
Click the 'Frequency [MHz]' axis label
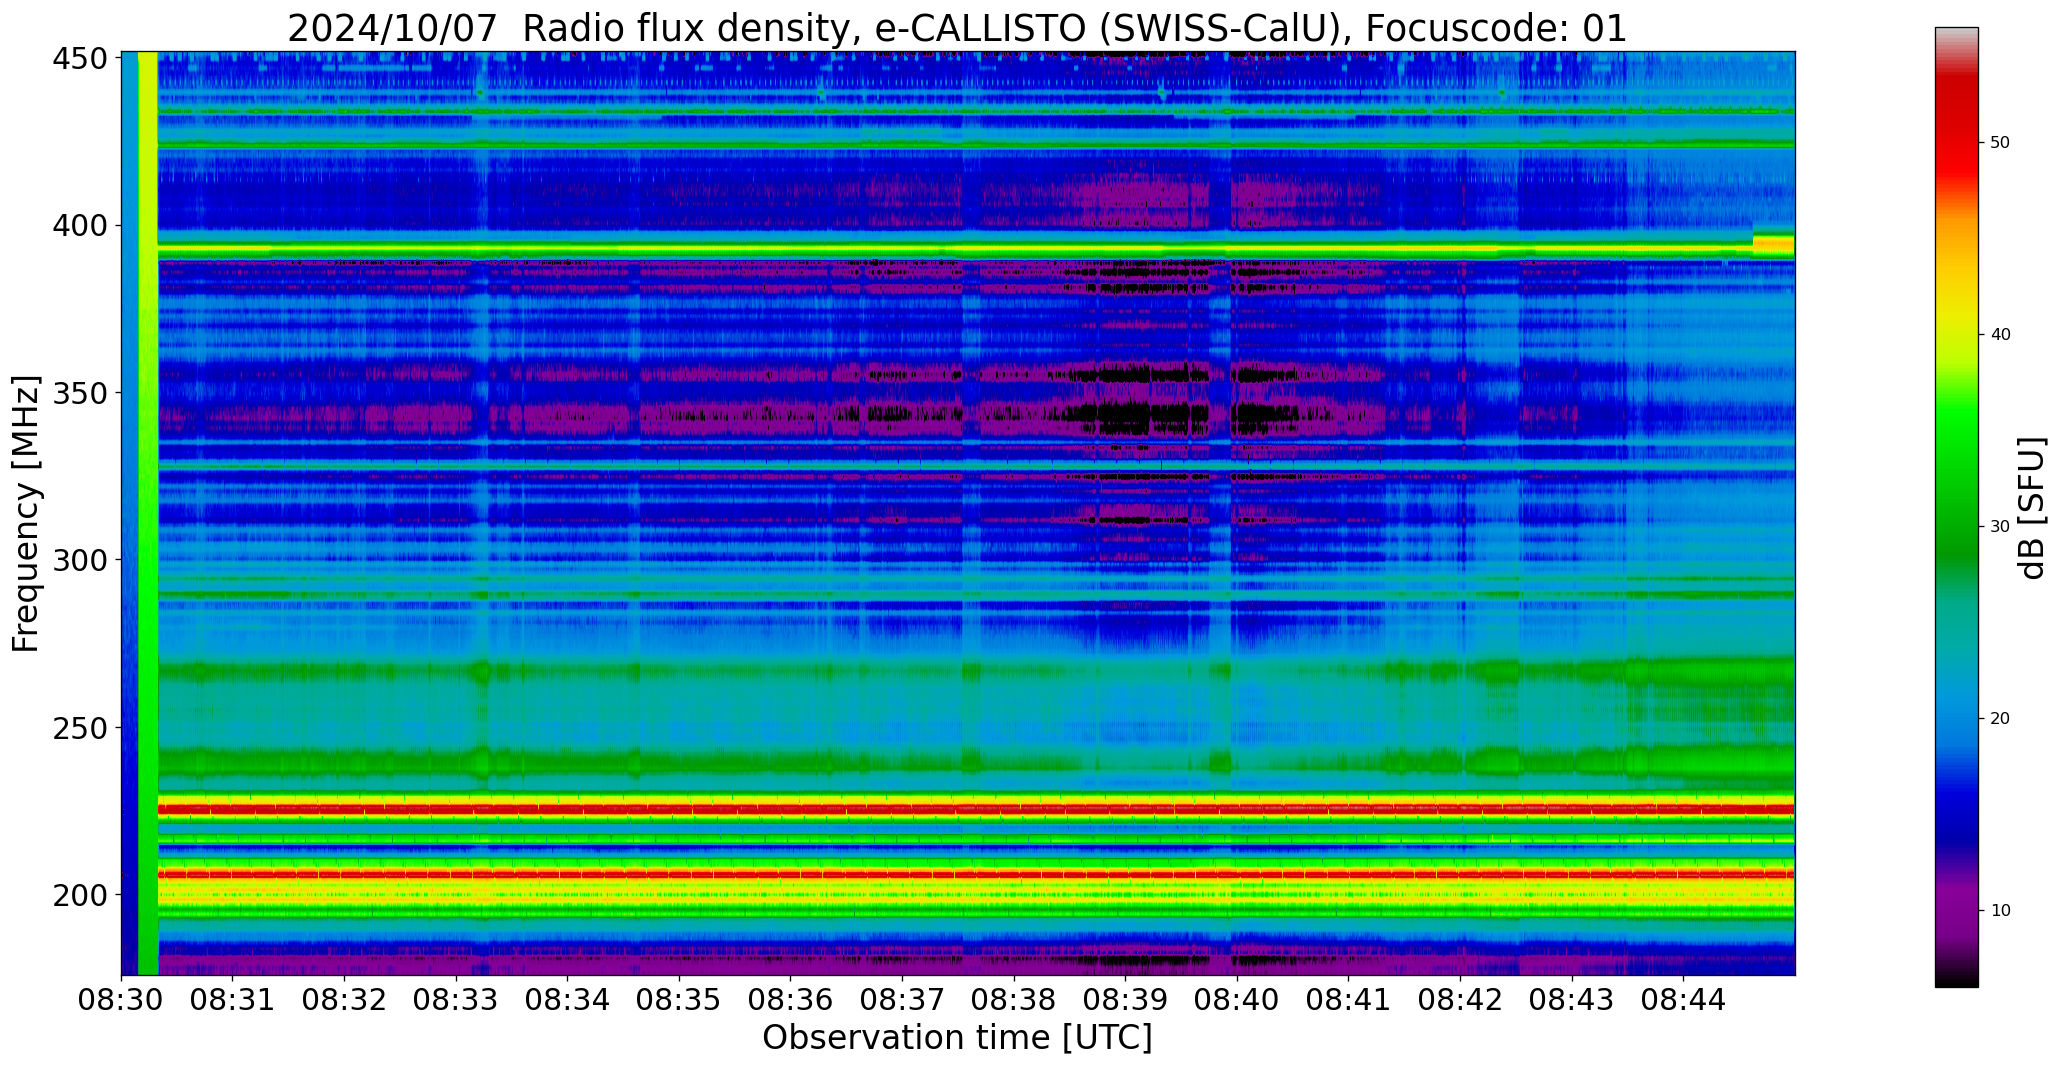(x=27, y=514)
